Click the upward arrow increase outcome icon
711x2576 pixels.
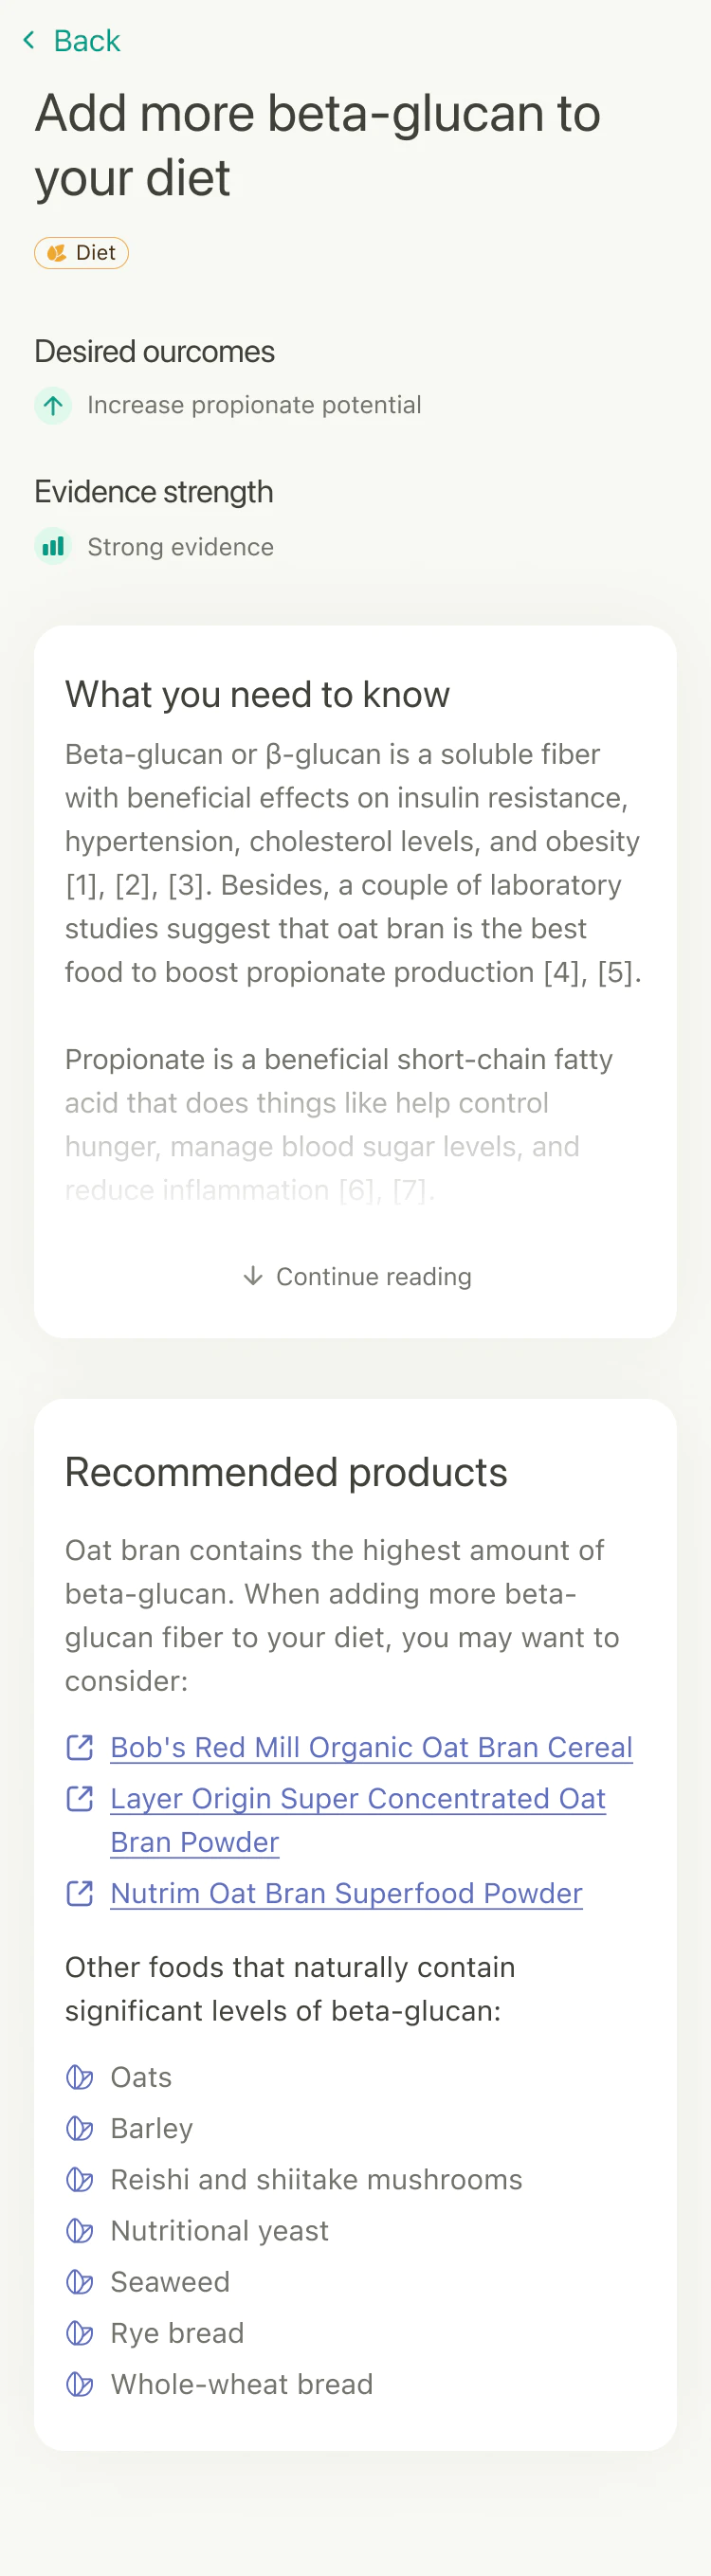(52, 406)
